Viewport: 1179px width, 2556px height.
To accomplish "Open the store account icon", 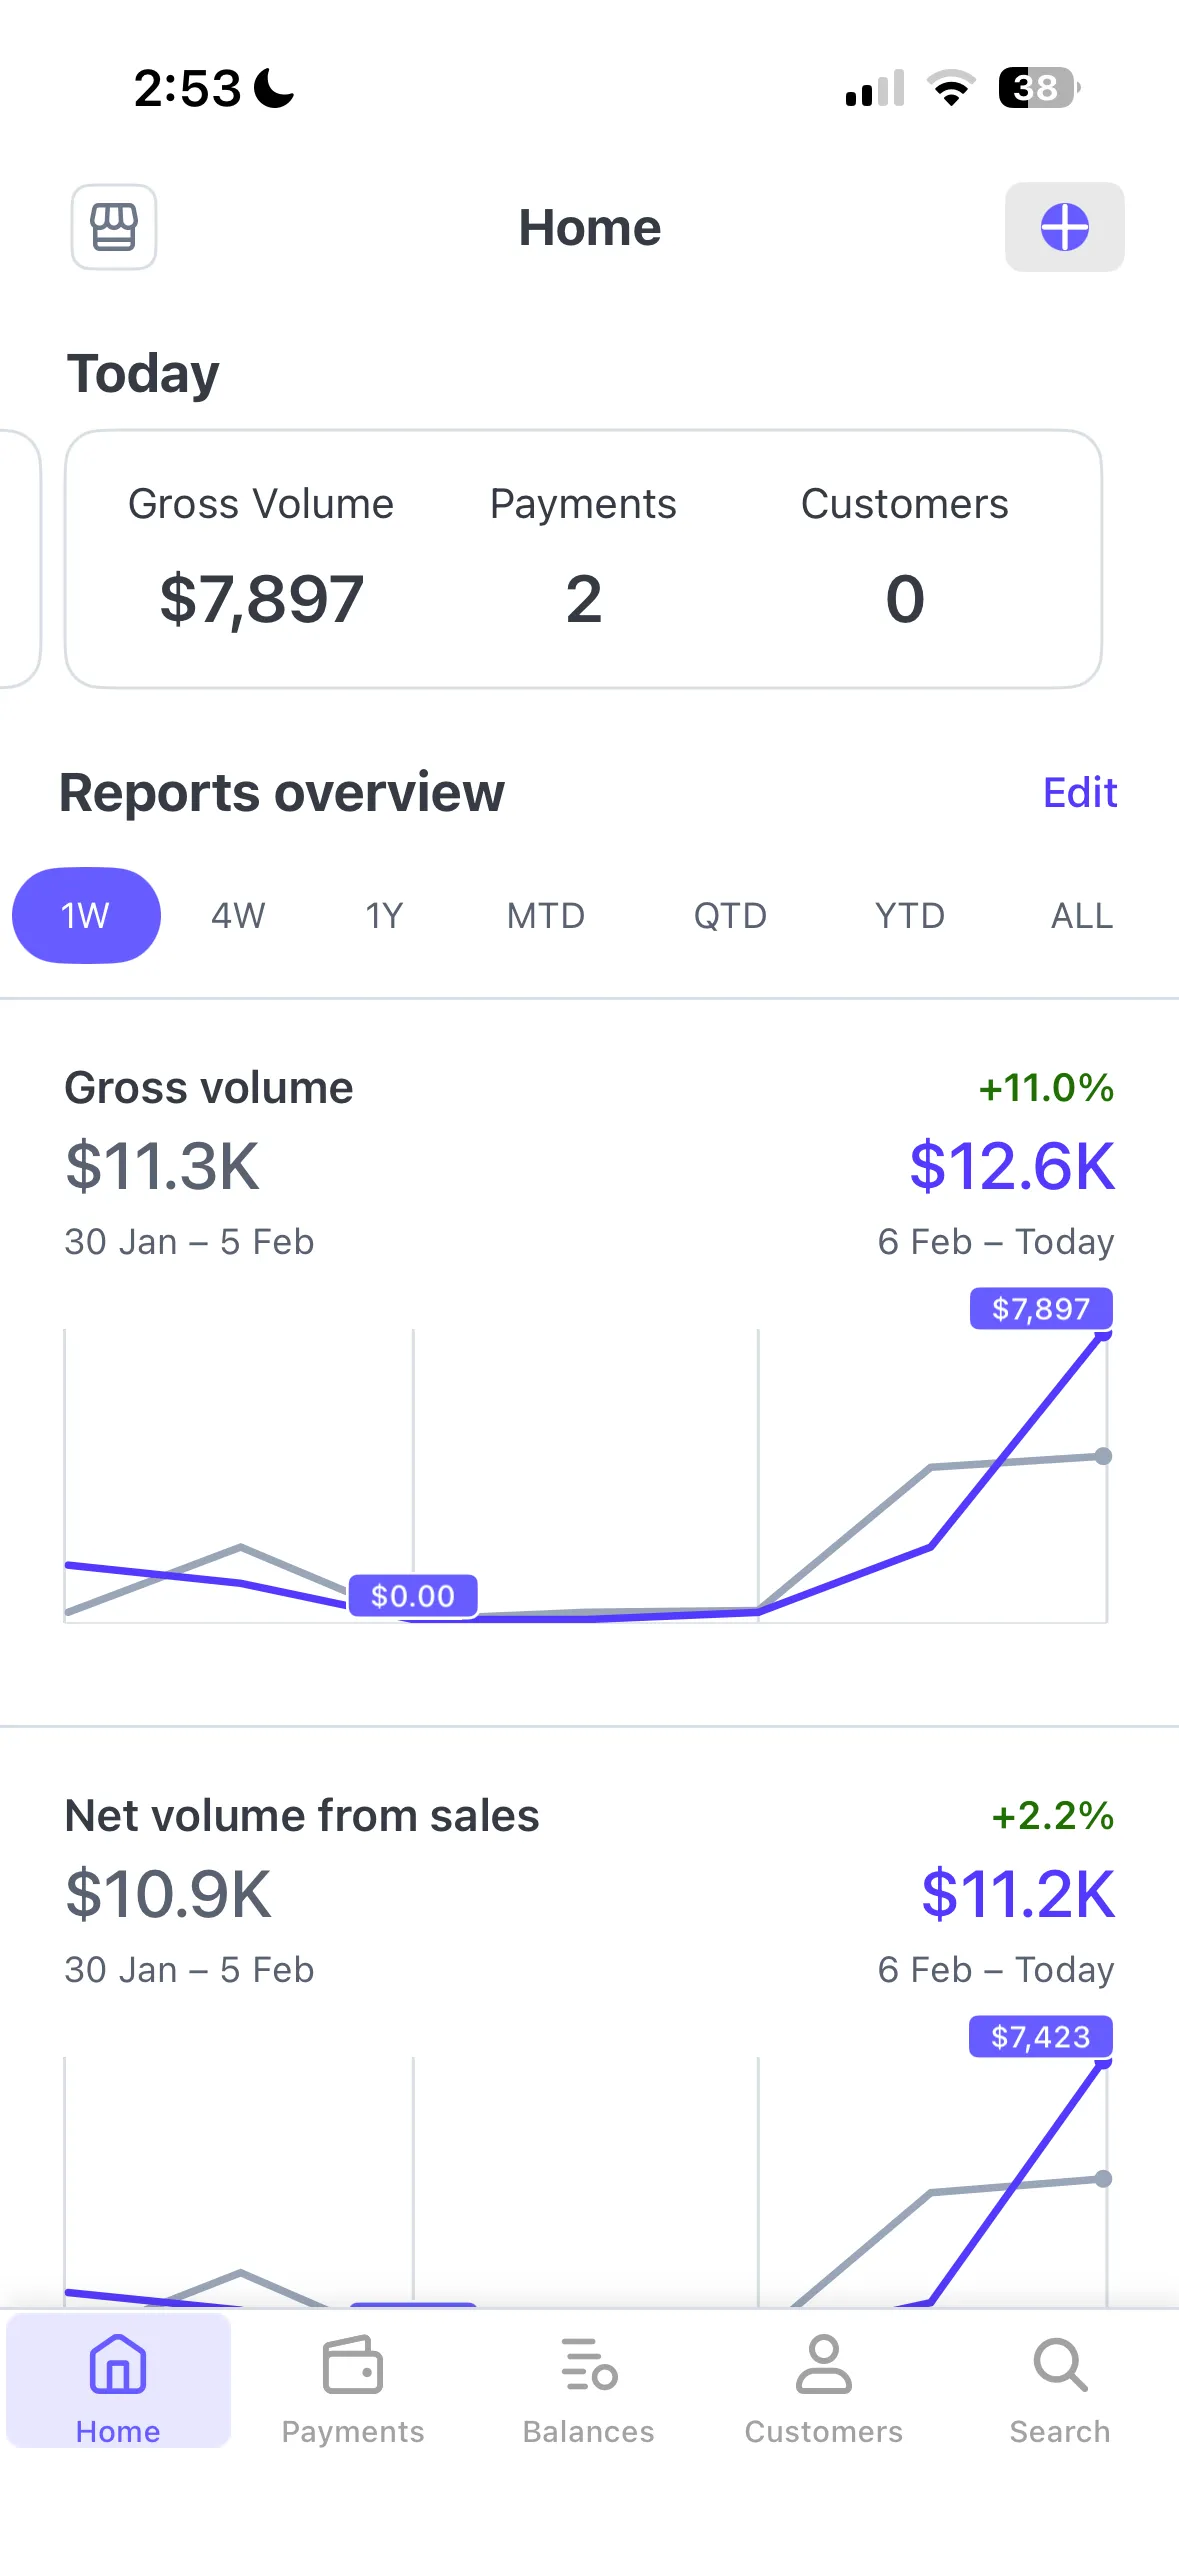I will (x=114, y=227).
